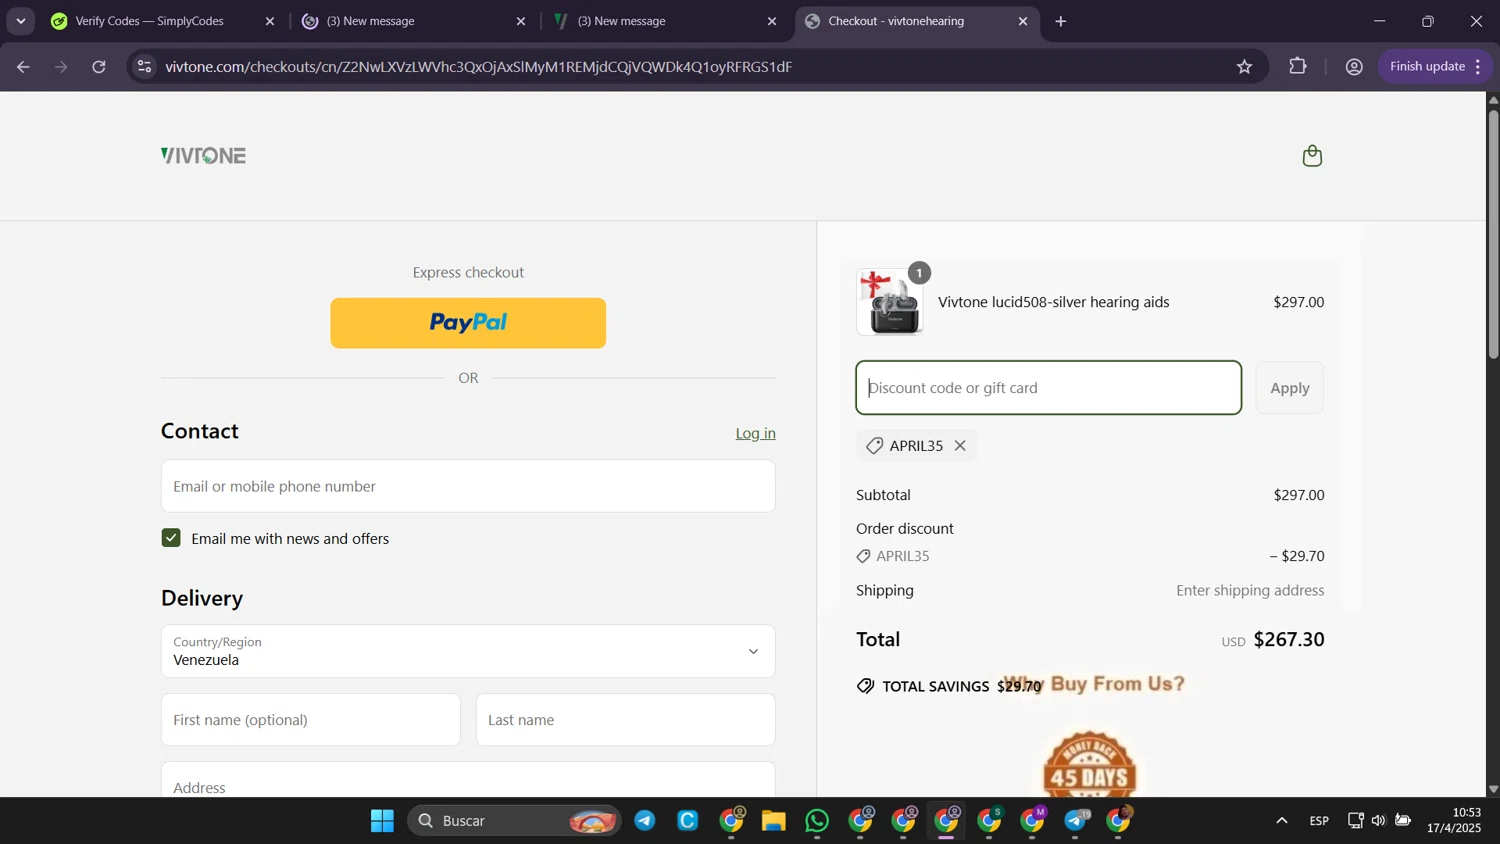Click the browser back arrow
This screenshot has width=1500, height=844.
23,67
